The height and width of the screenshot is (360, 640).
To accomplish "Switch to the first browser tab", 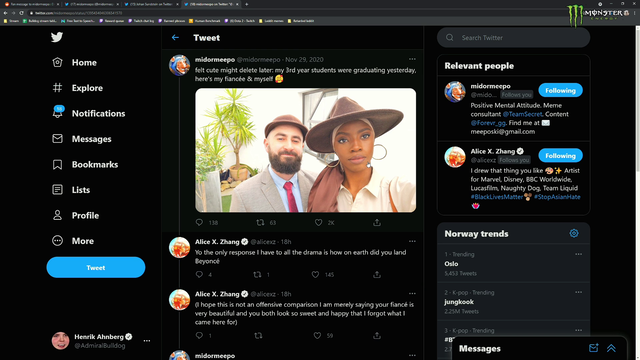I will [x=32, y=4].
